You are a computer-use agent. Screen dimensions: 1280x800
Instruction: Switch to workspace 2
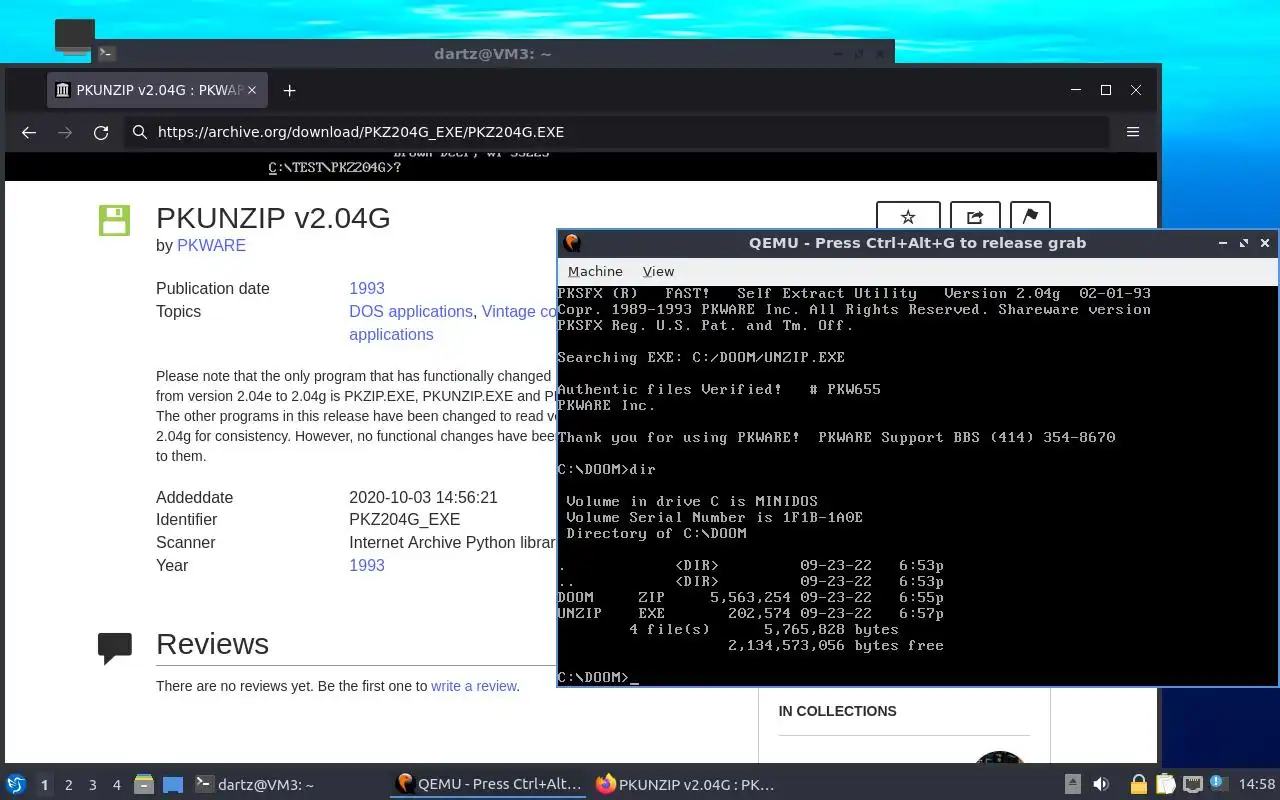click(x=69, y=785)
